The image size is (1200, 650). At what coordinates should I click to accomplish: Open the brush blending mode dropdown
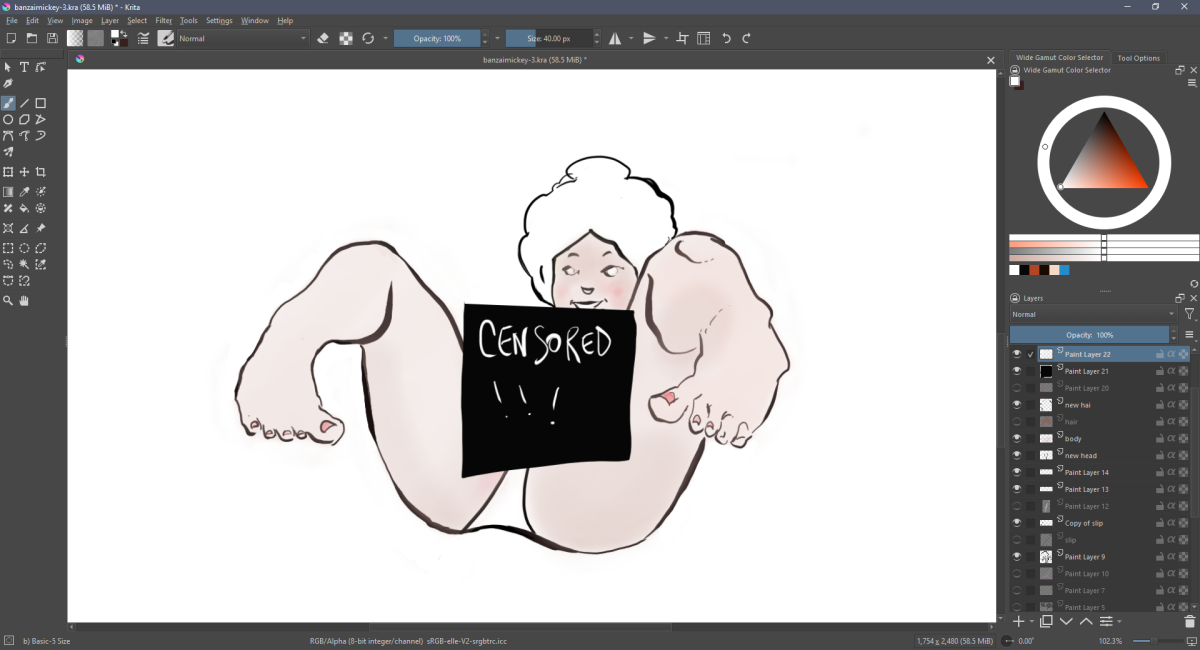244,39
